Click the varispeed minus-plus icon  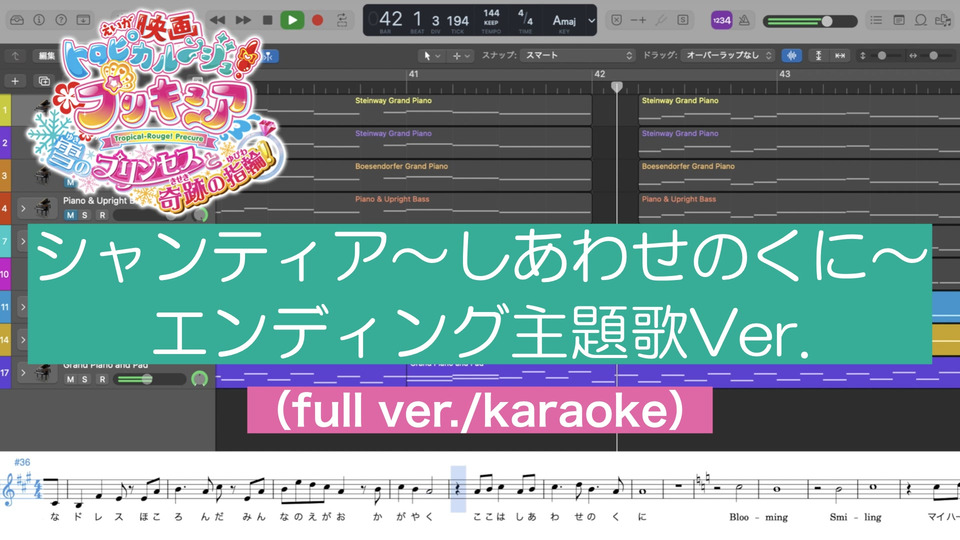638,20
